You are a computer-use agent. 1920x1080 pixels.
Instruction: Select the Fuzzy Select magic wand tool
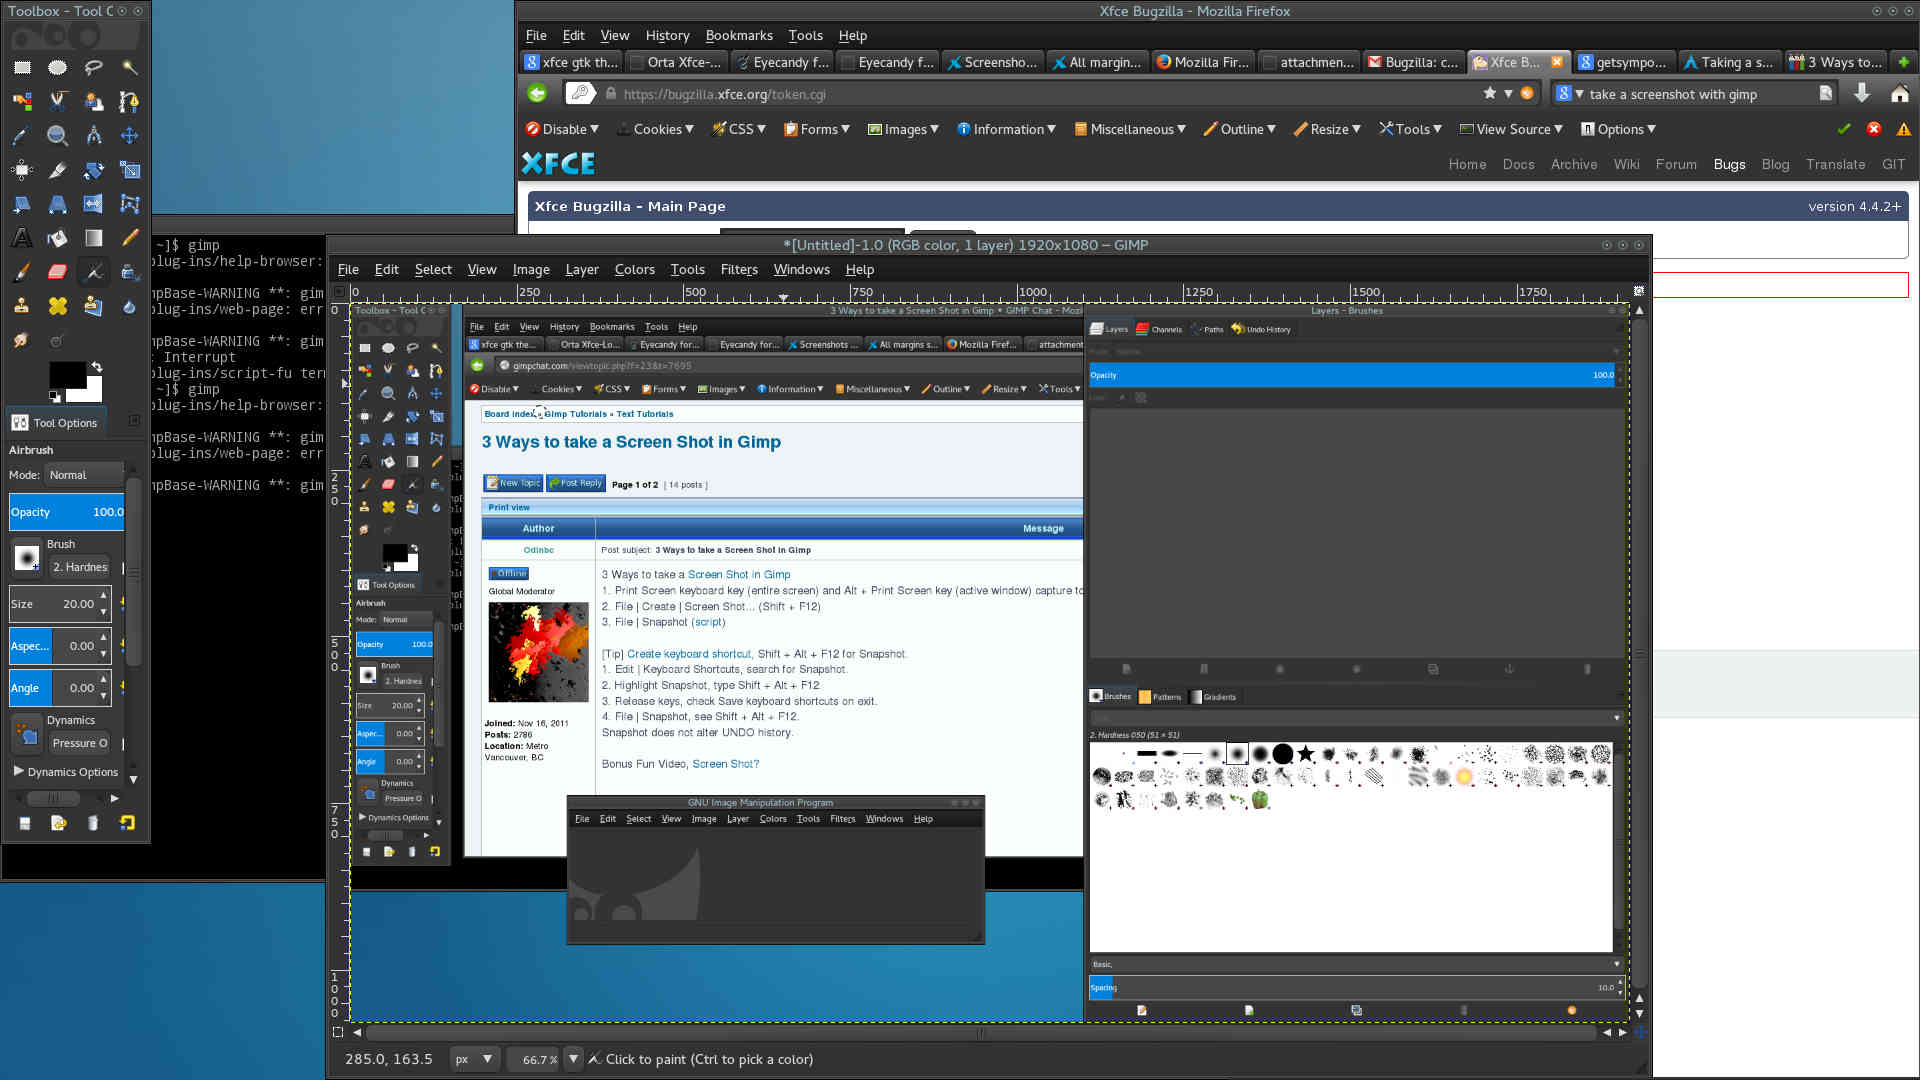point(129,68)
